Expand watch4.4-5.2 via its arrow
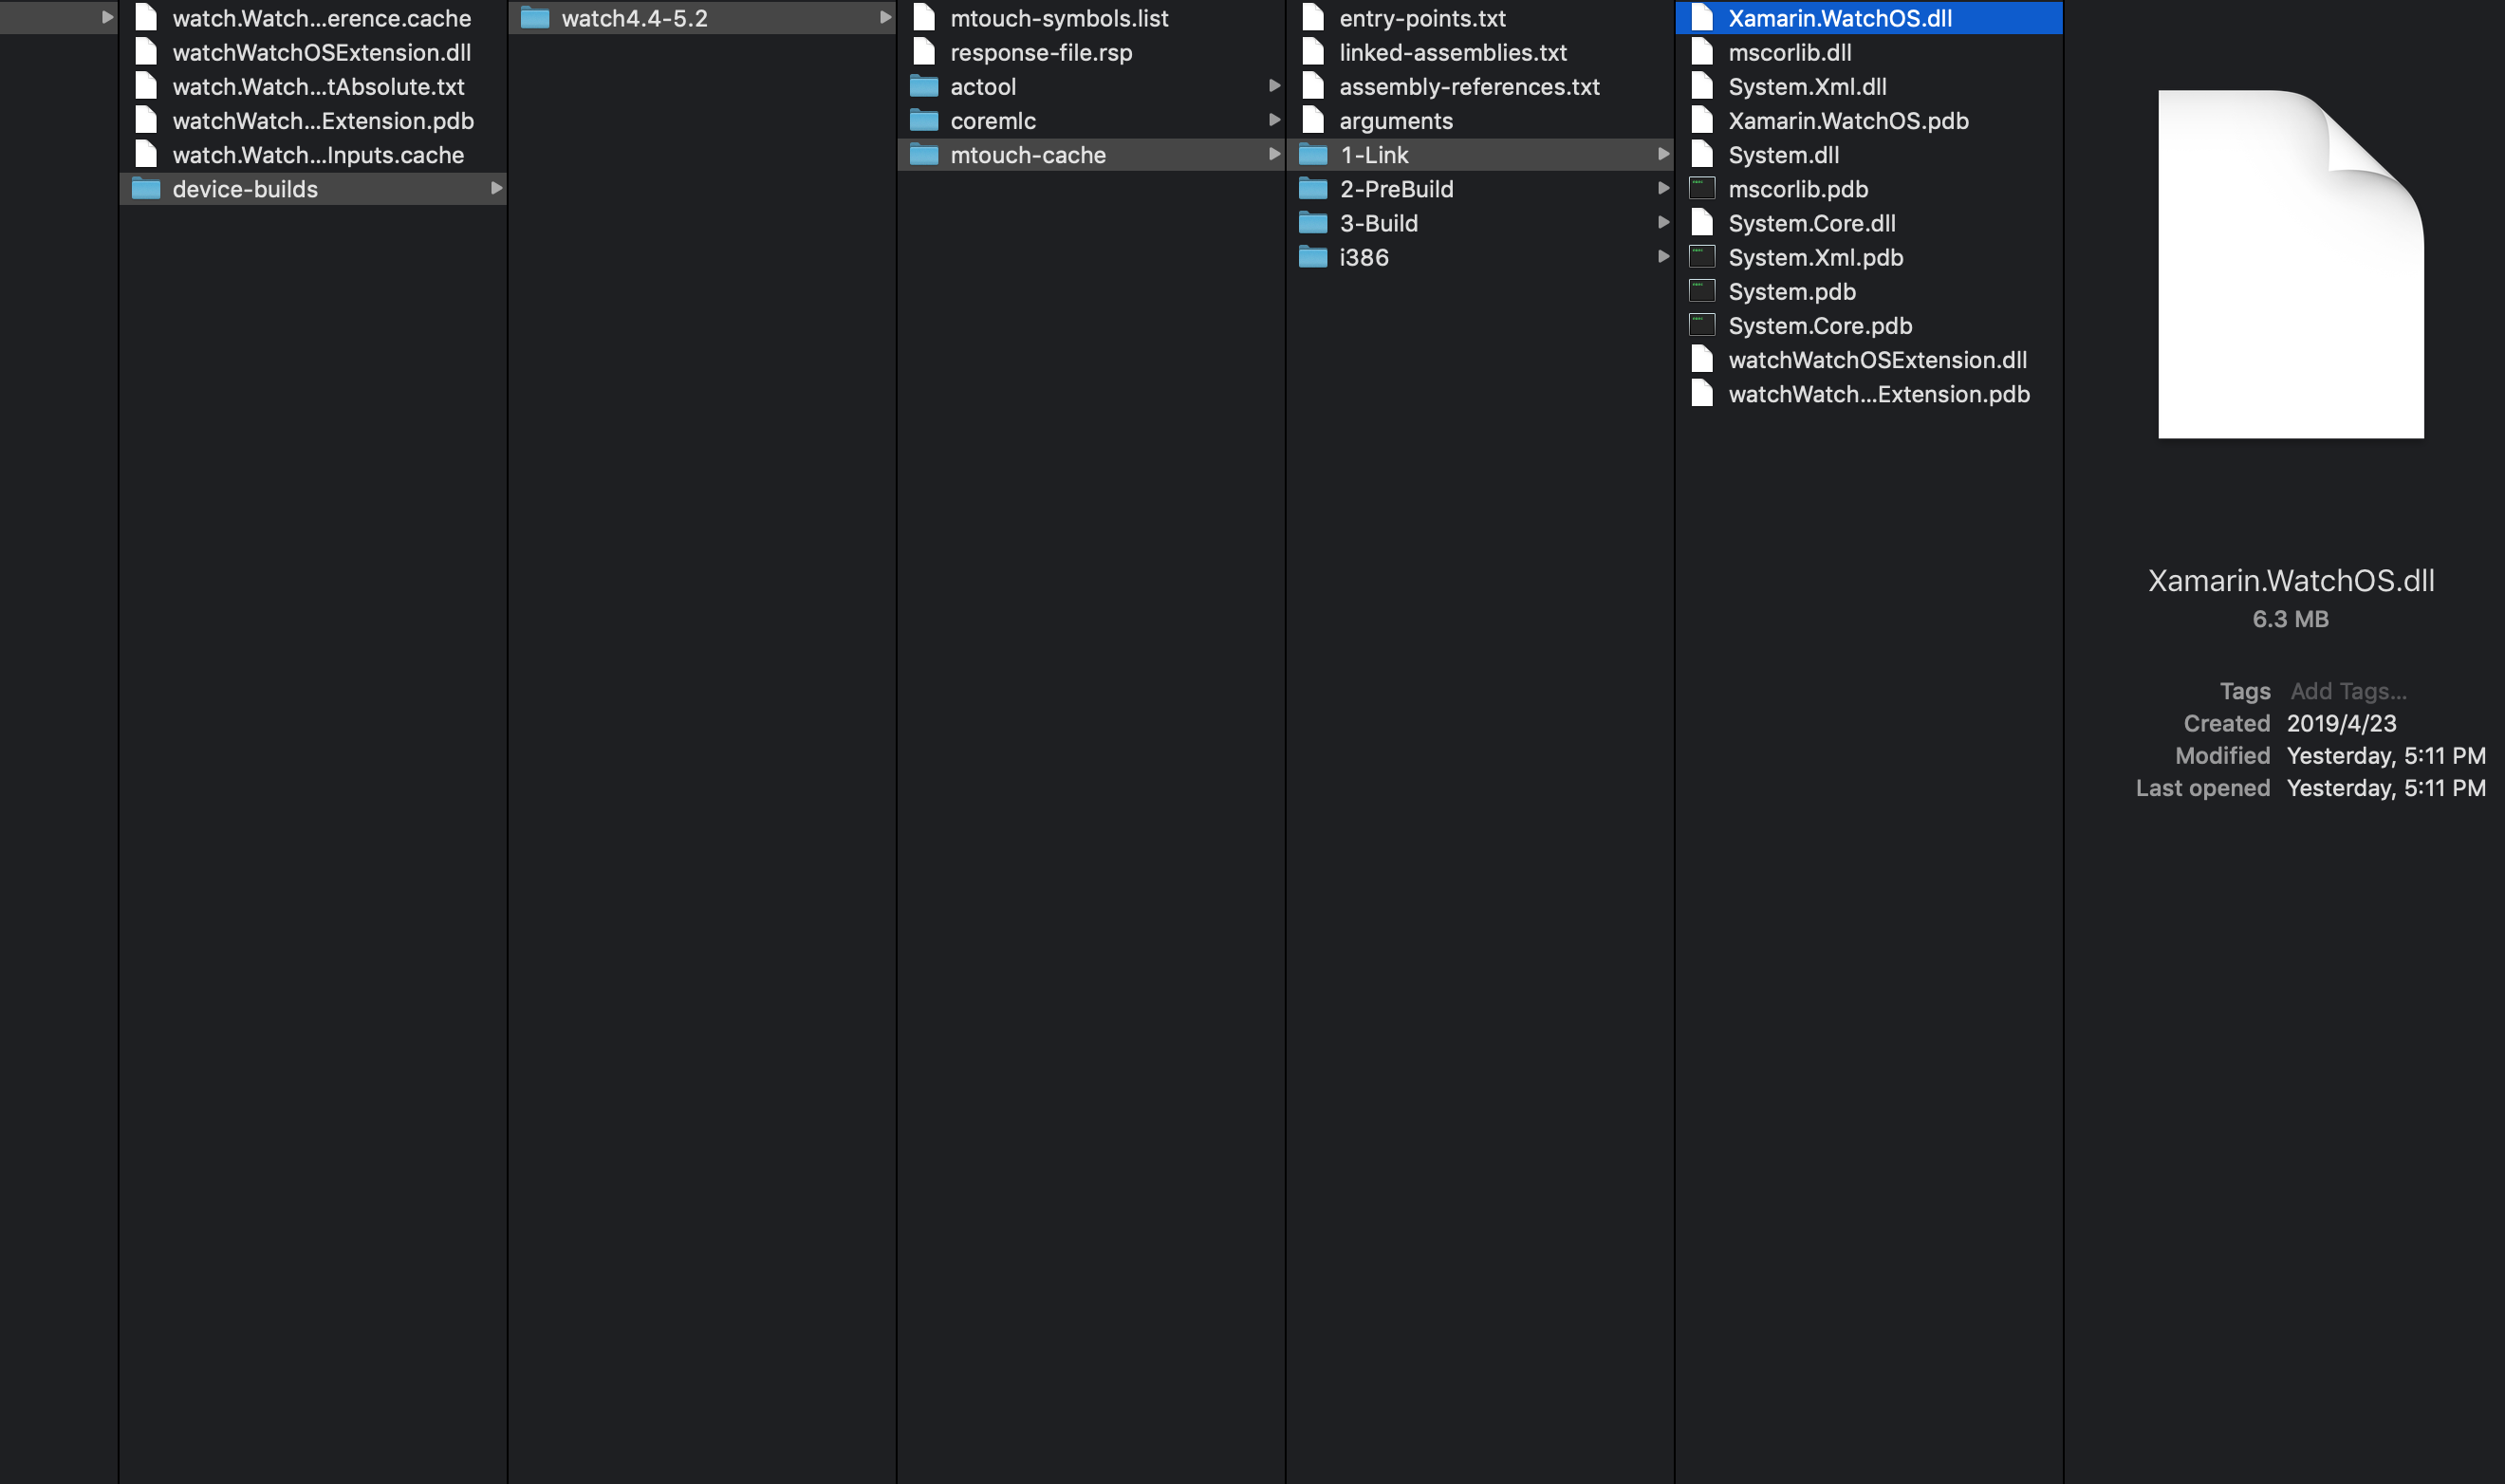The width and height of the screenshot is (2505, 1484). tap(885, 17)
